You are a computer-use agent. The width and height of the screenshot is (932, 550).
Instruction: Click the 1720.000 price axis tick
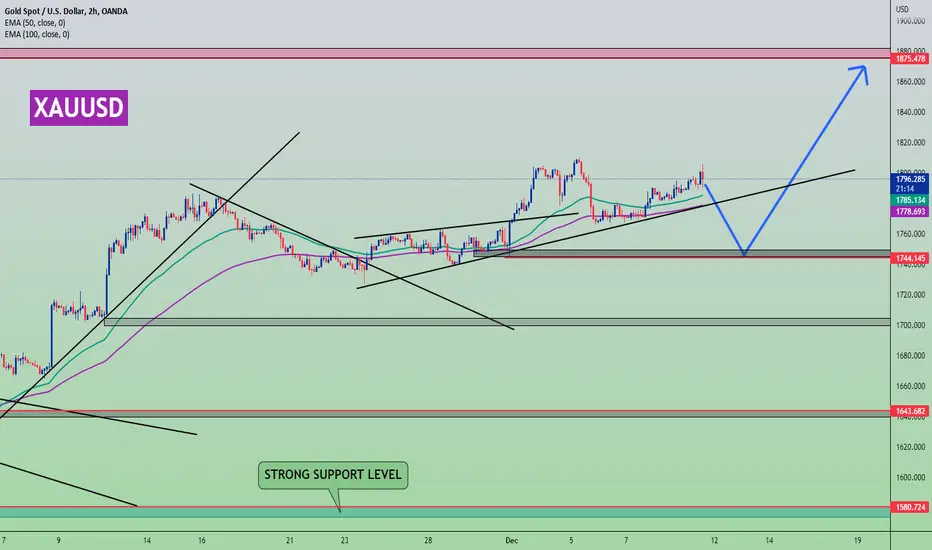911,295
